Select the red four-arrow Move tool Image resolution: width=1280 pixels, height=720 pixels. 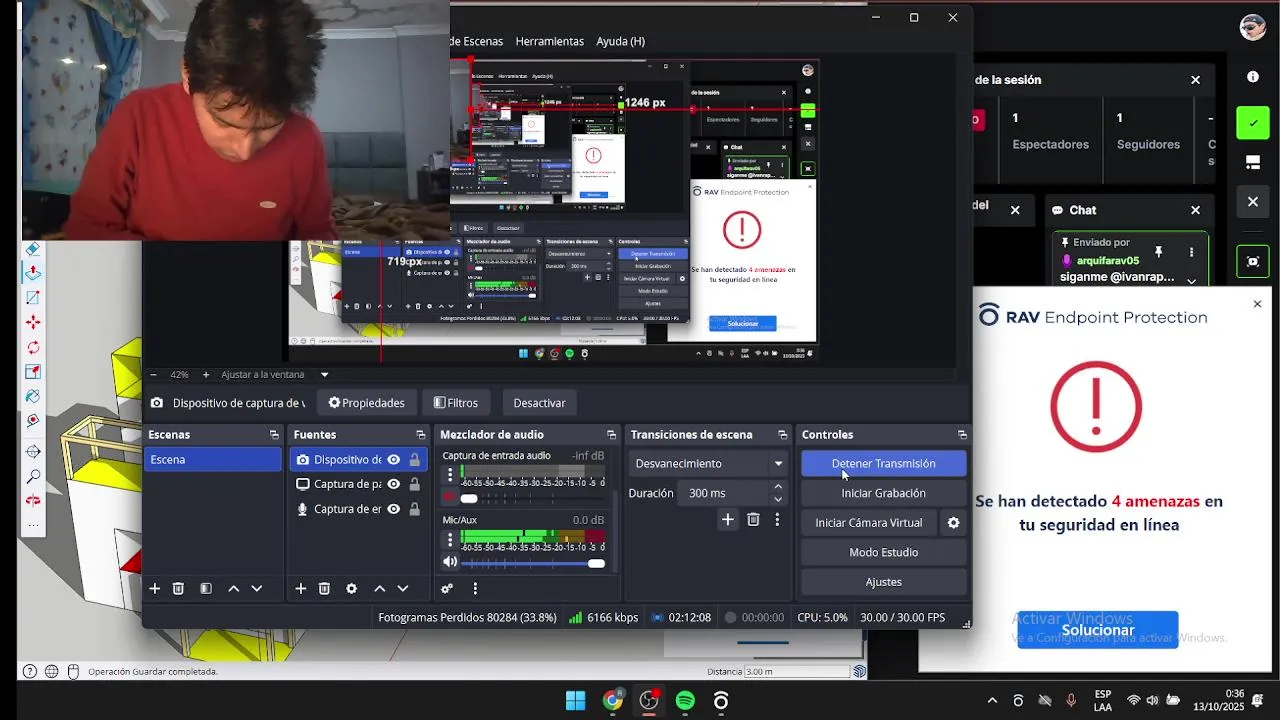(x=32, y=322)
